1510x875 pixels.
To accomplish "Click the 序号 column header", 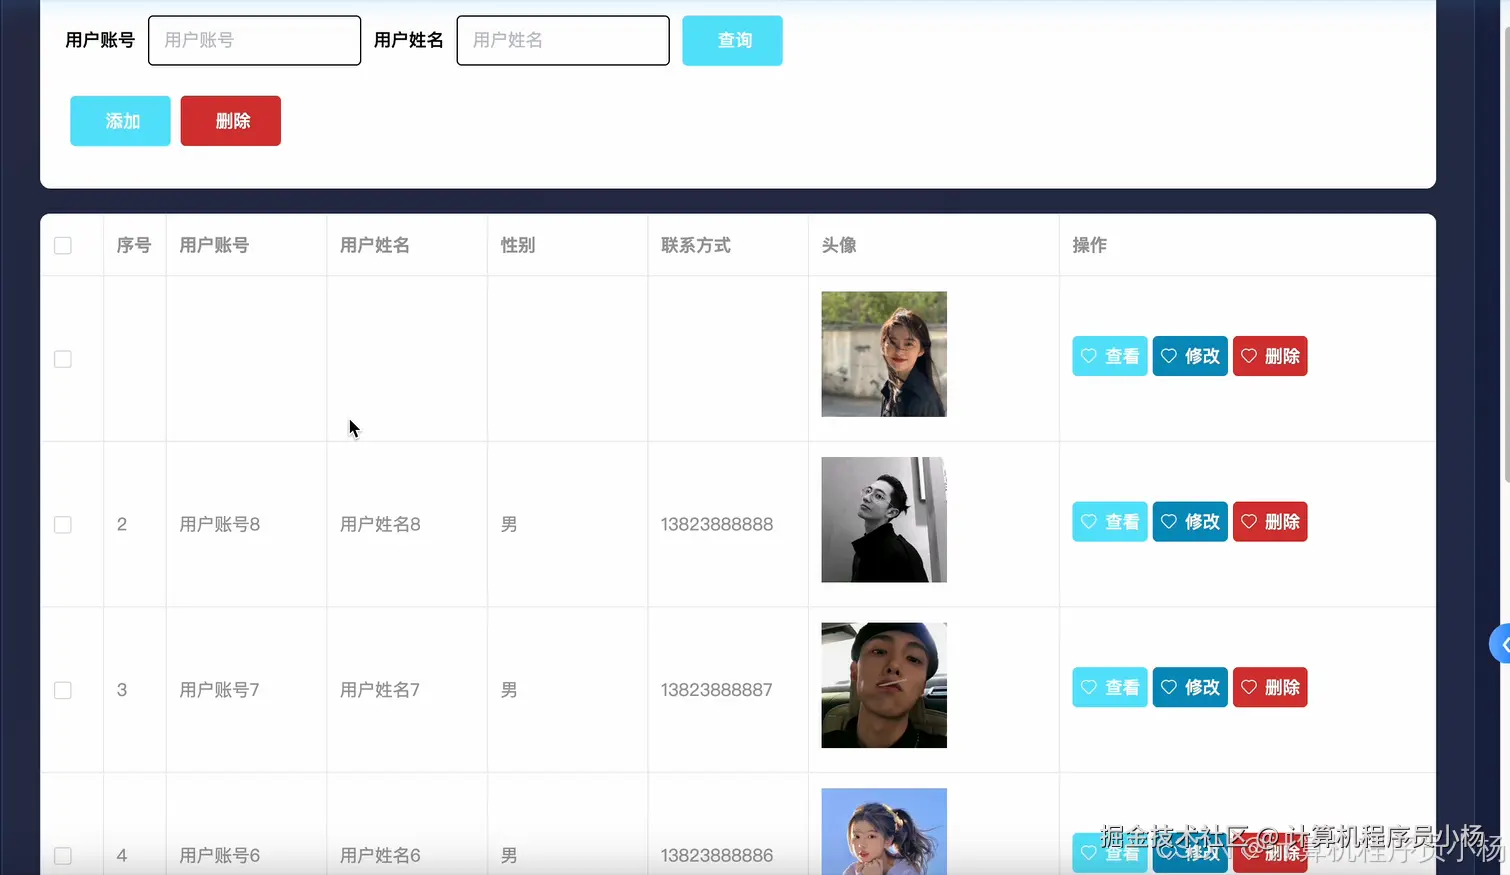I will point(134,245).
